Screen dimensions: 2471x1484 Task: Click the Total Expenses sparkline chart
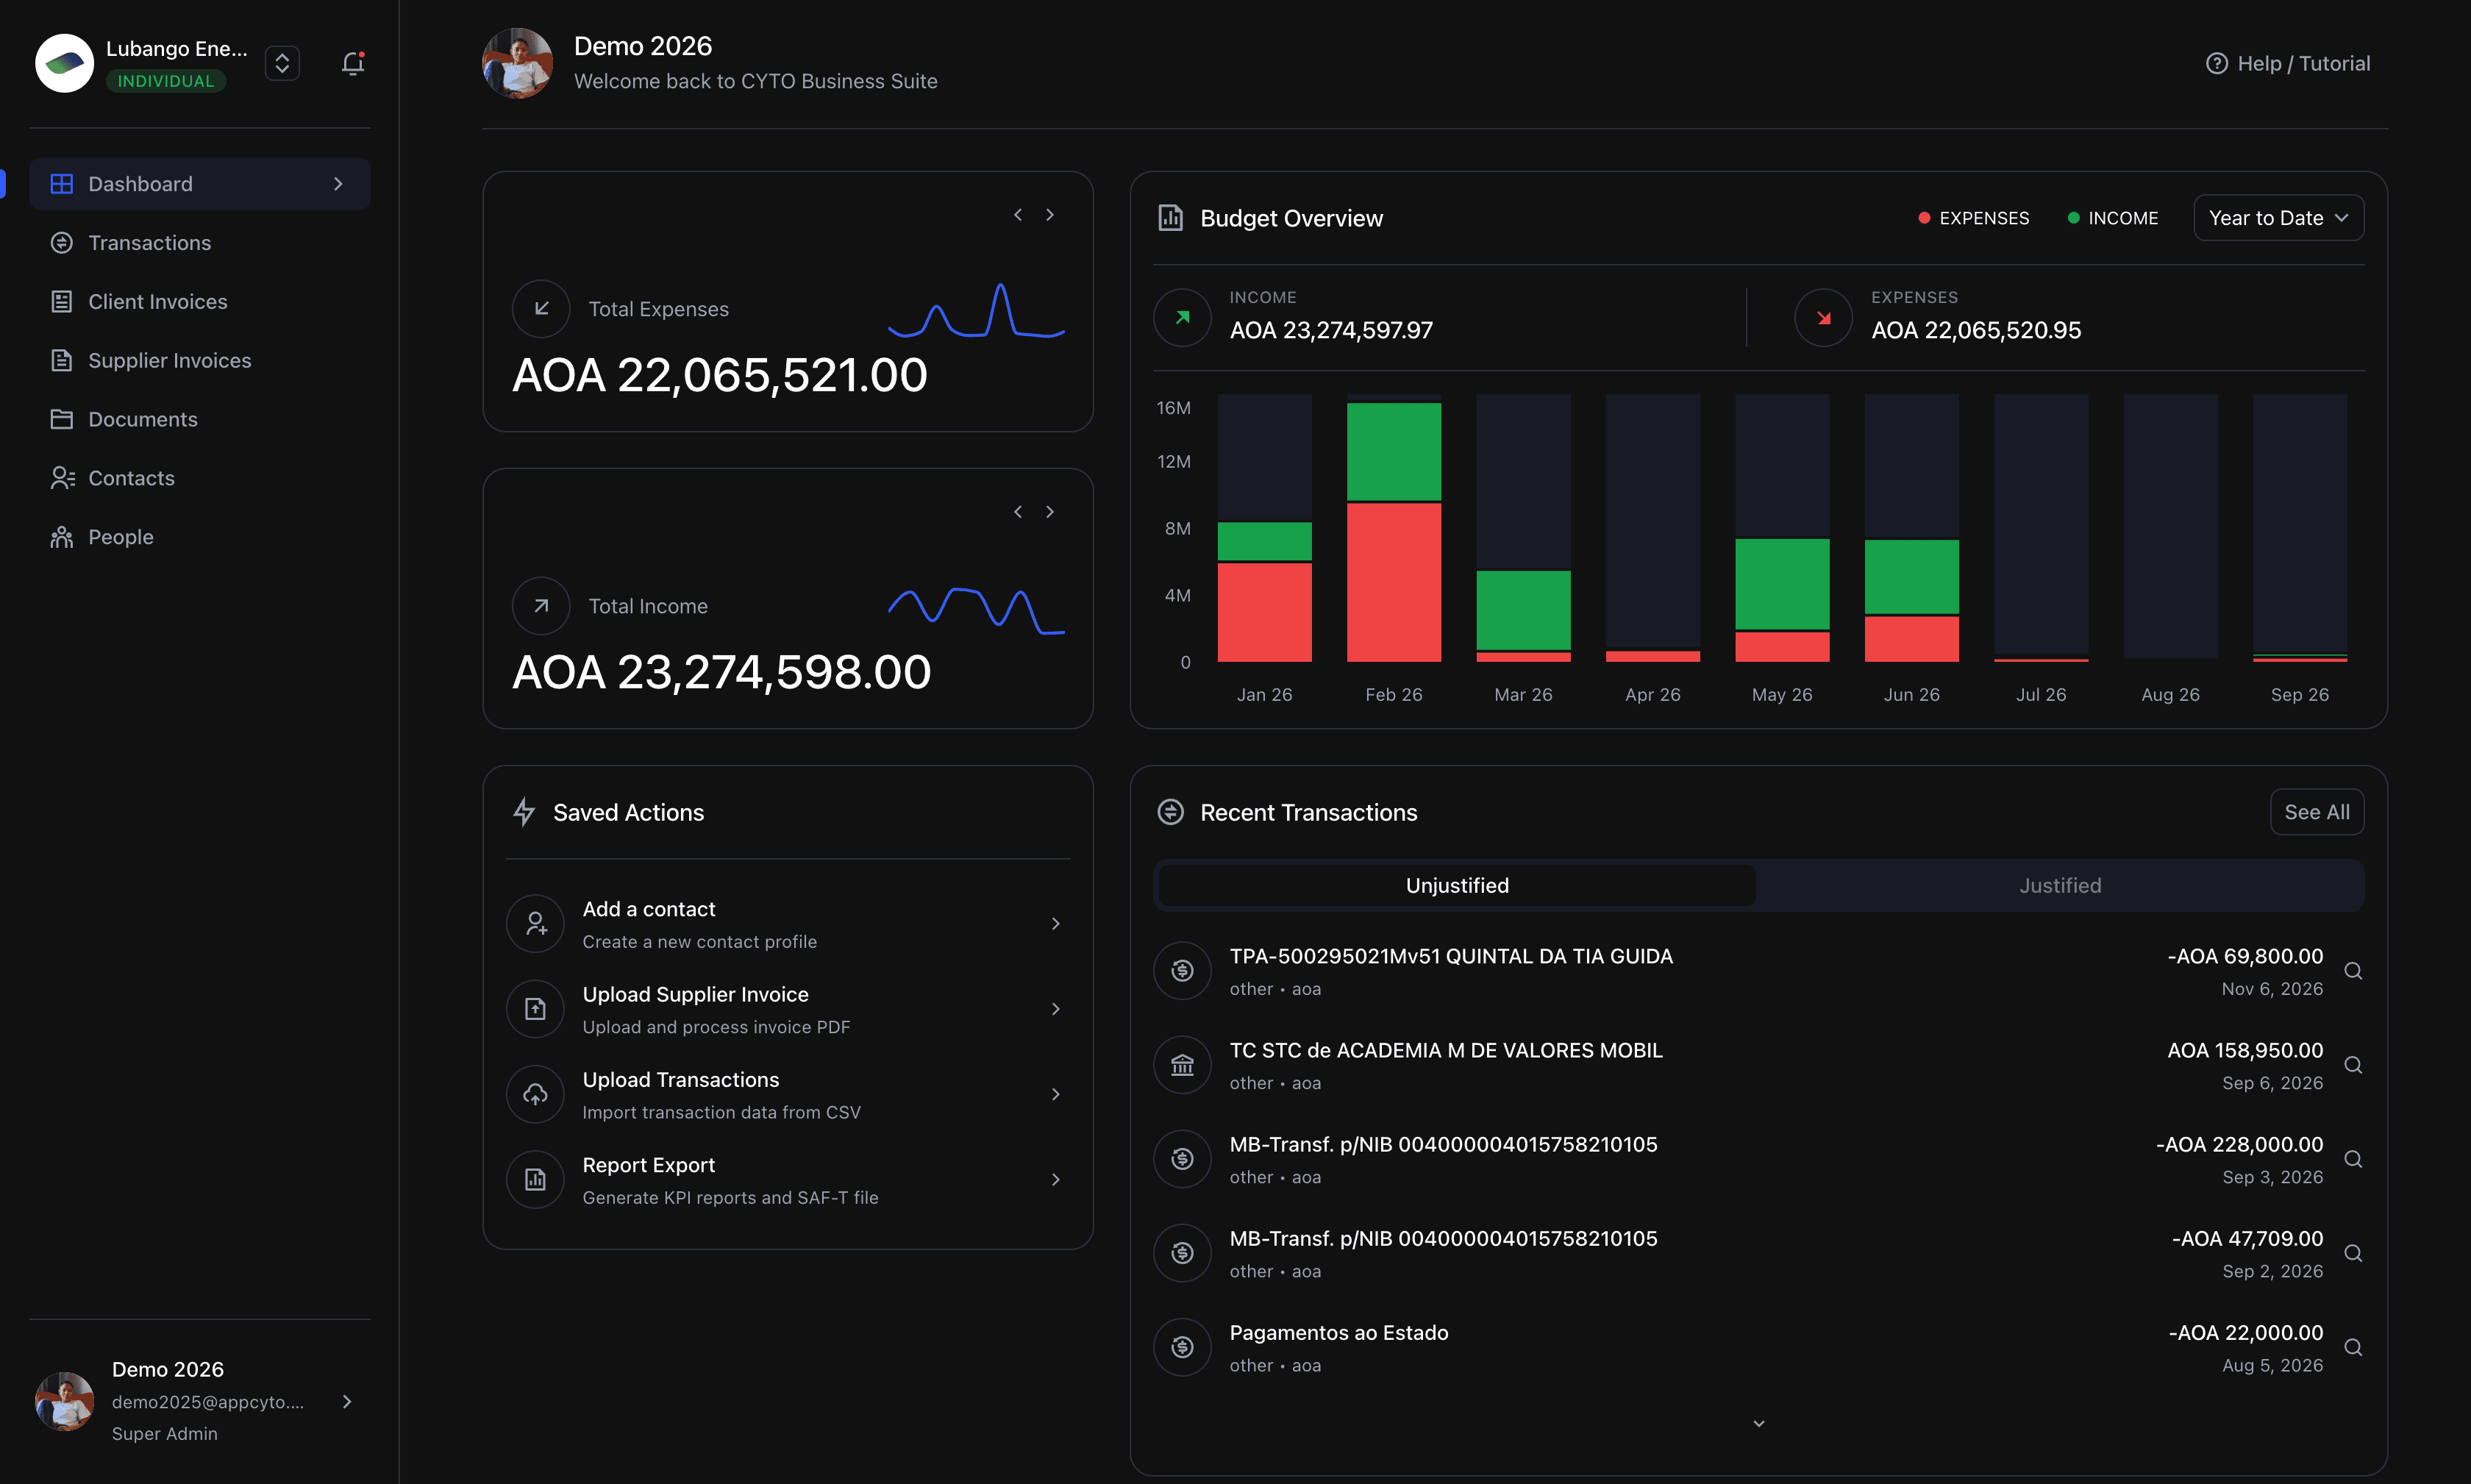pos(976,310)
